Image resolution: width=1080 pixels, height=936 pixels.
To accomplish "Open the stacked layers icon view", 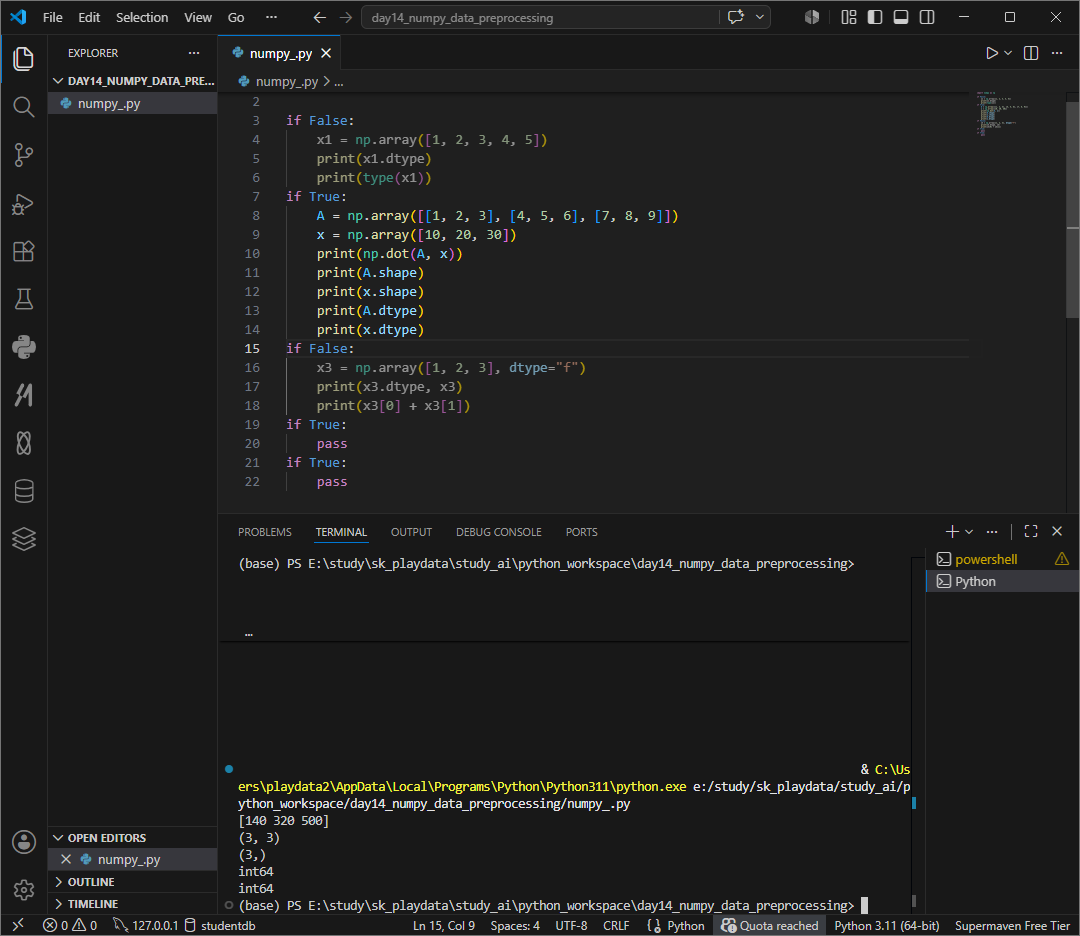I will (x=23, y=539).
